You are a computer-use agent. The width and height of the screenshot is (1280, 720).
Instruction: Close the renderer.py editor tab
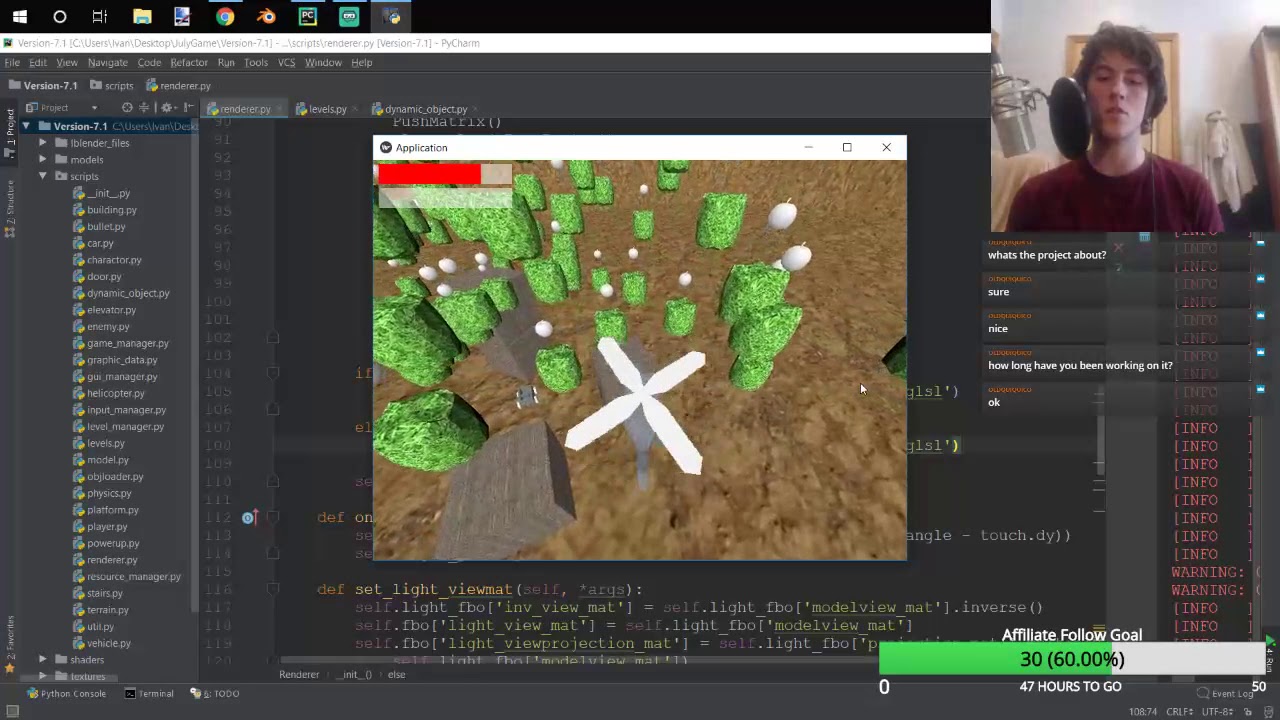coord(280,109)
